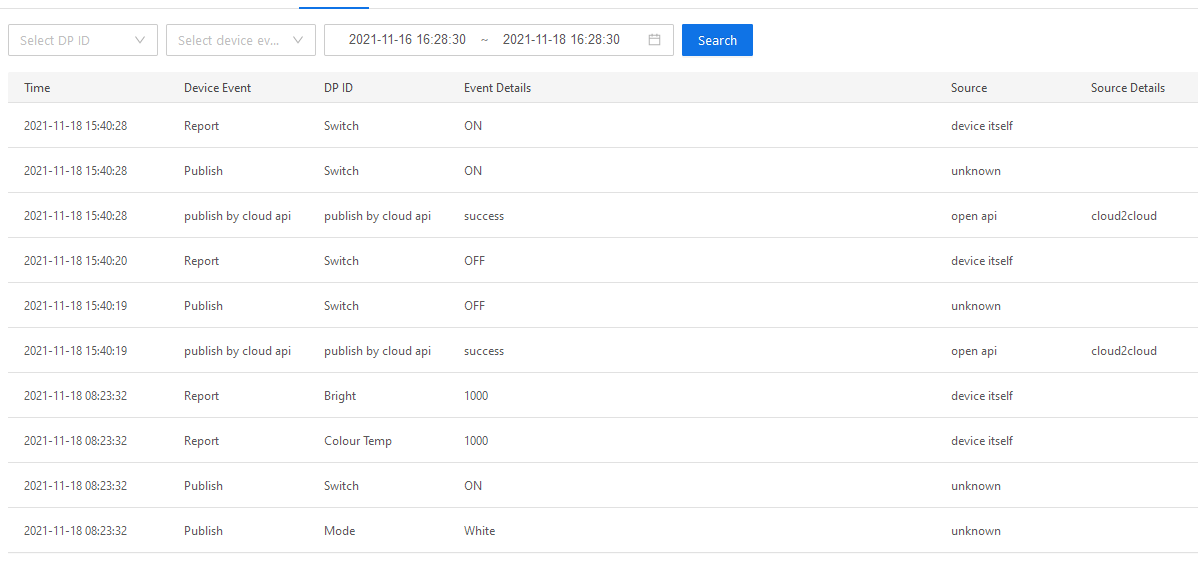1198x565 pixels.
Task: Click Report in the 15:40:20 row
Action: tap(202, 261)
